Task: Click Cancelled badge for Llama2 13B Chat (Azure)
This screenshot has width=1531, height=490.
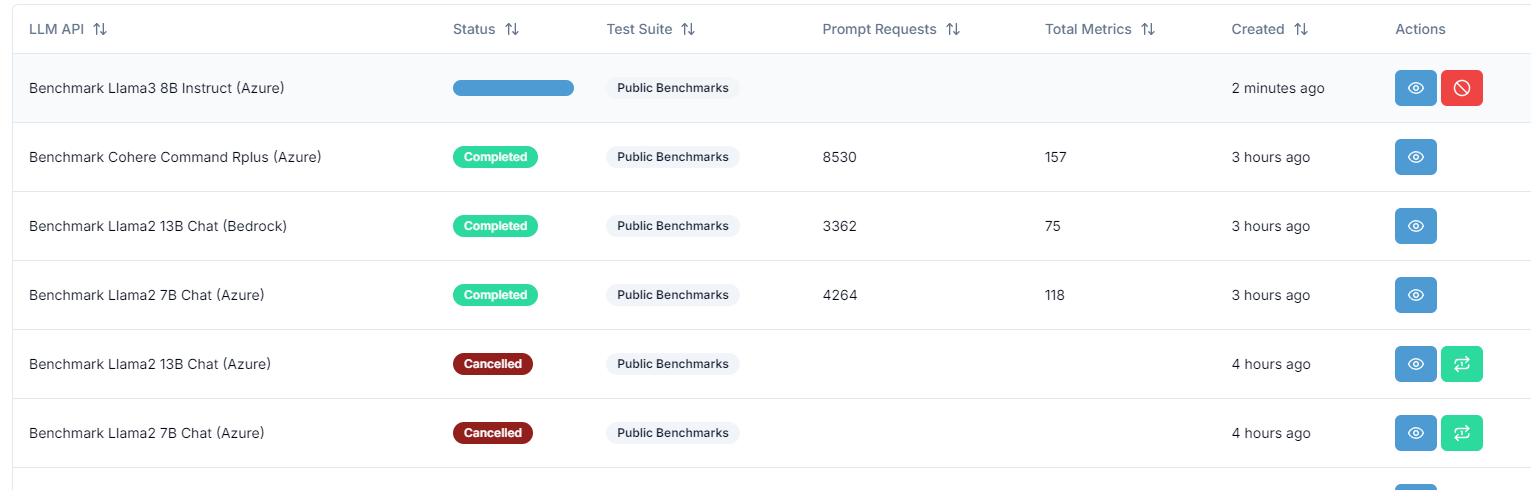Action: tap(493, 364)
